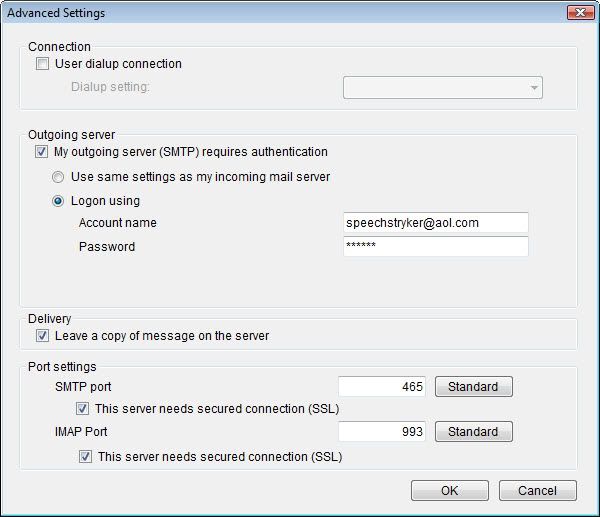Discard changes with the Cancel button
Viewport: 600px width, 517px height.
pos(538,491)
